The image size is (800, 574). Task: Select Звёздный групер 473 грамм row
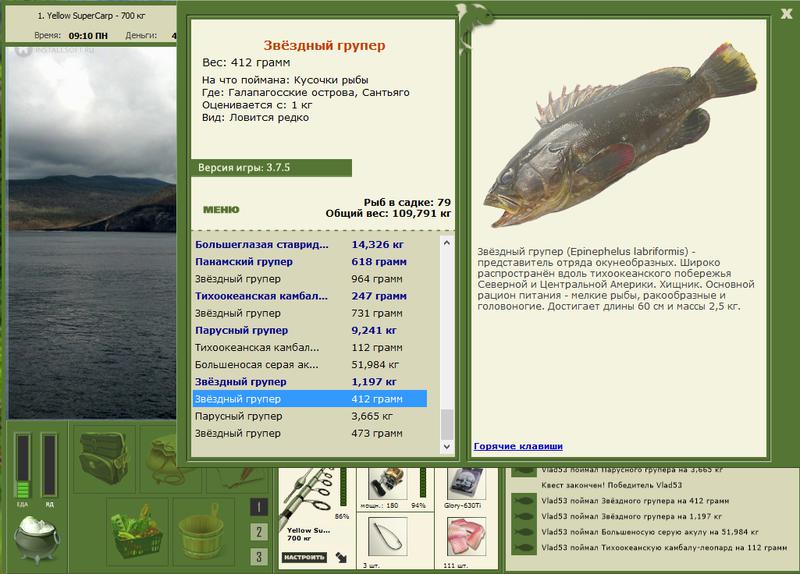tap(310, 433)
